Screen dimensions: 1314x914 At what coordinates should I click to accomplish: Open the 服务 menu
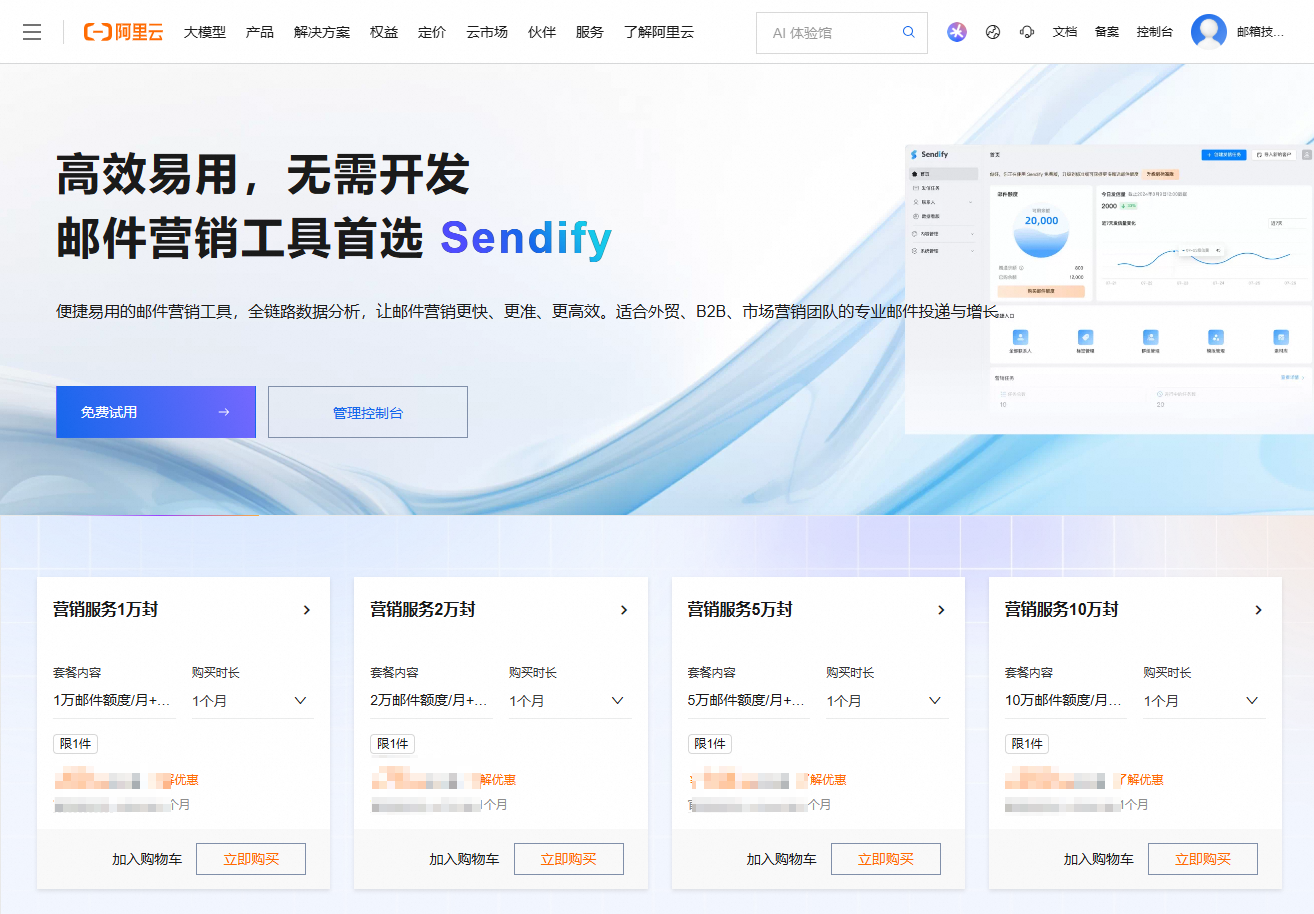(x=590, y=32)
